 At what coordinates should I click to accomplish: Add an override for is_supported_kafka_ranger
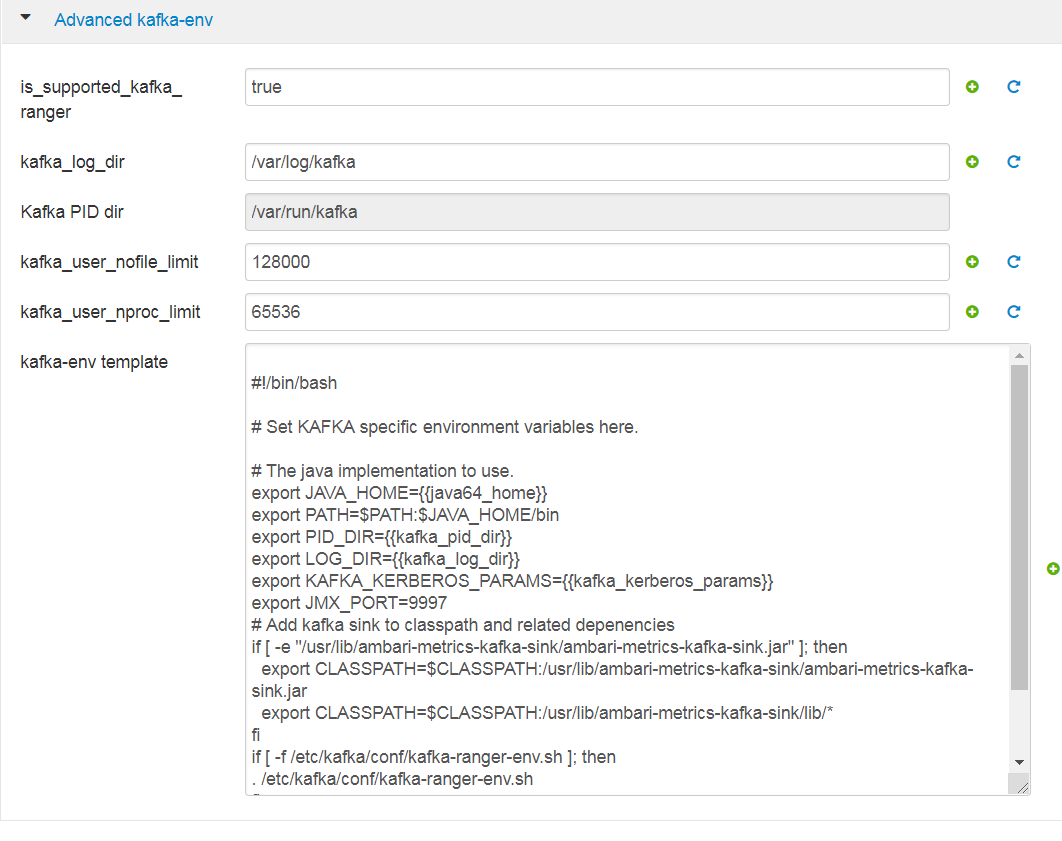(972, 87)
